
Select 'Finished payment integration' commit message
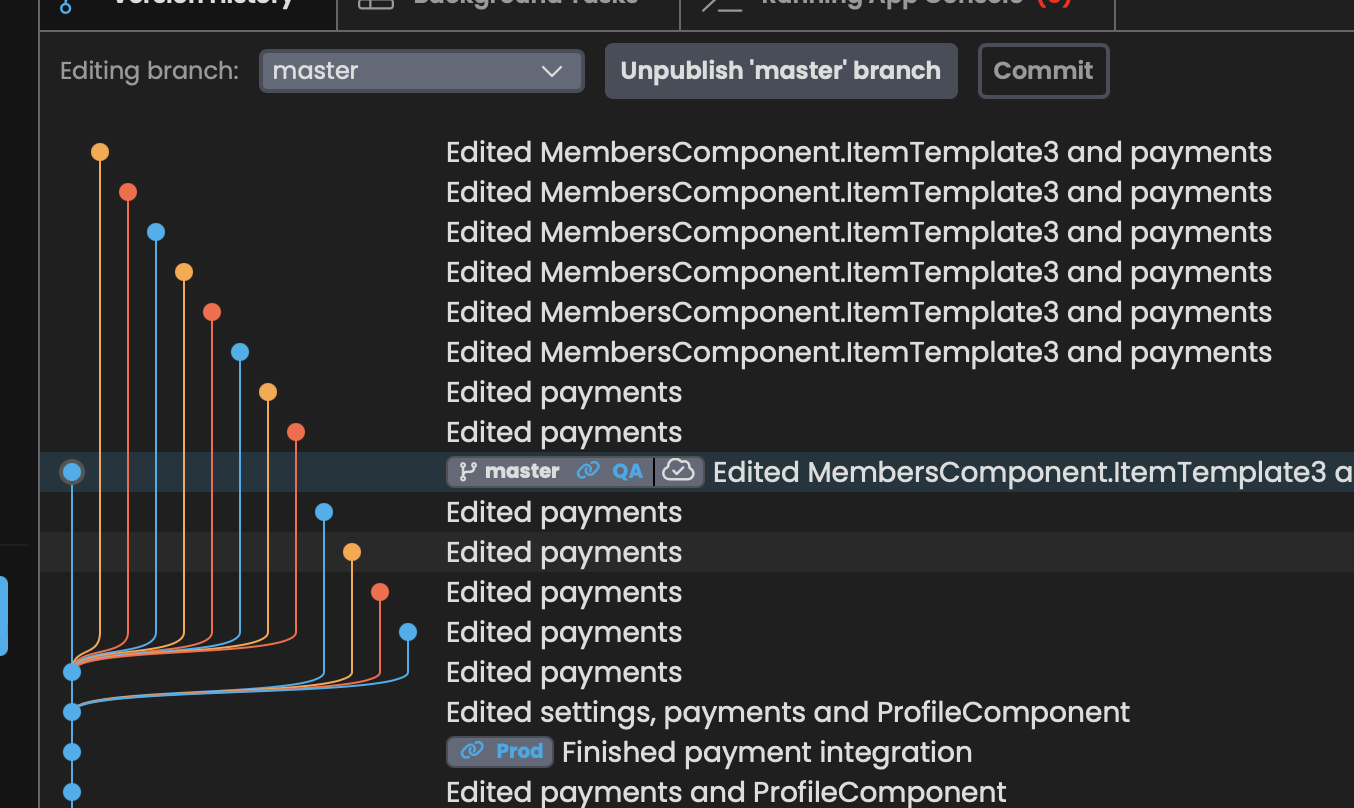[767, 752]
